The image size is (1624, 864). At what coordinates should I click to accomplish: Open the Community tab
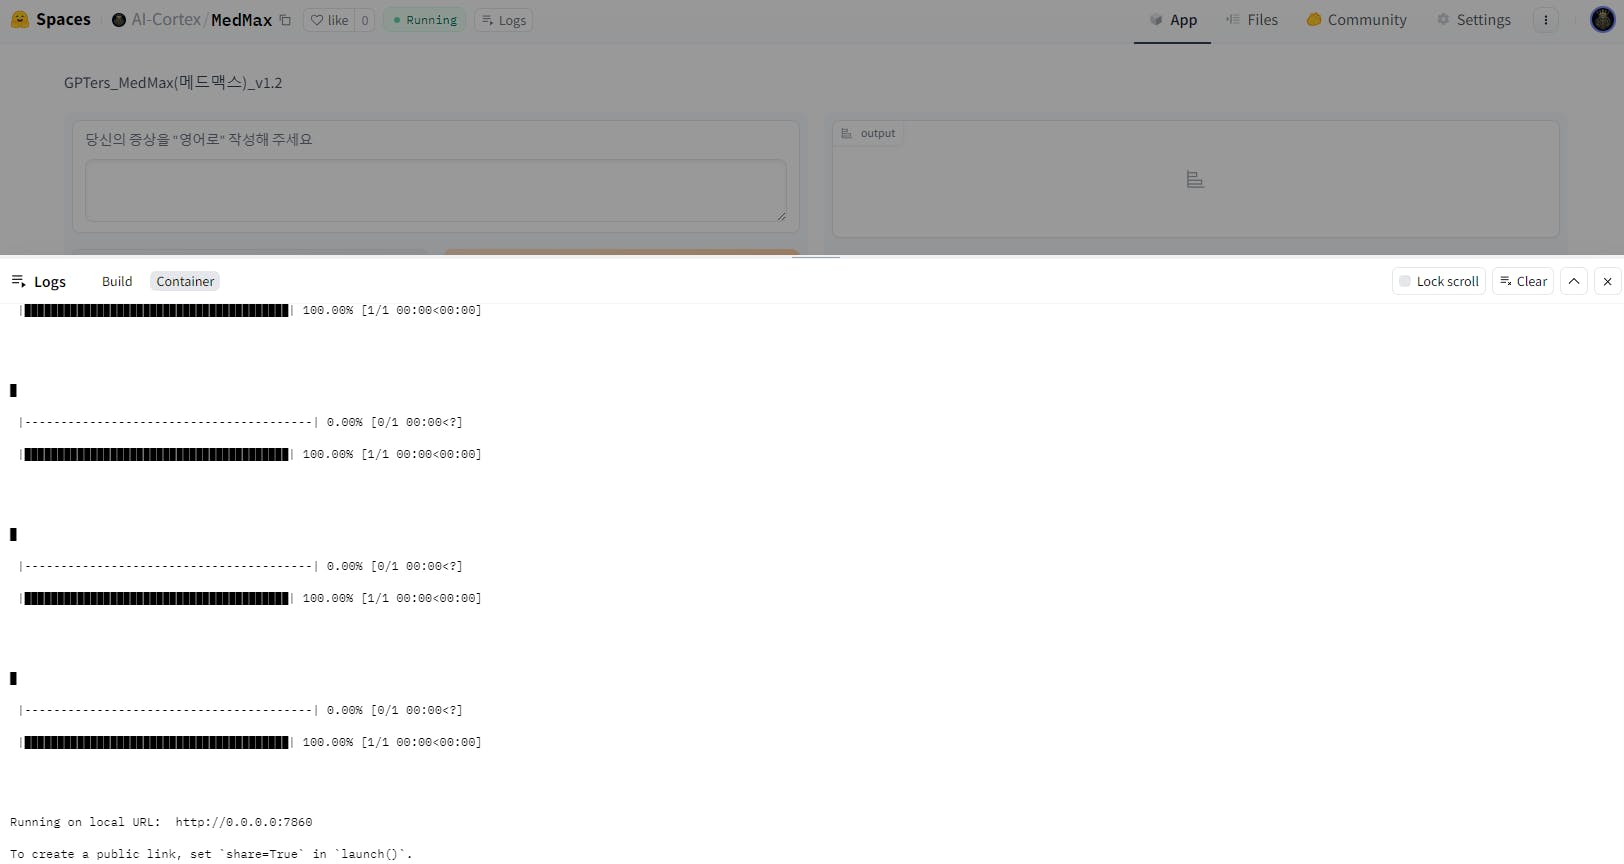[1356, 20]
